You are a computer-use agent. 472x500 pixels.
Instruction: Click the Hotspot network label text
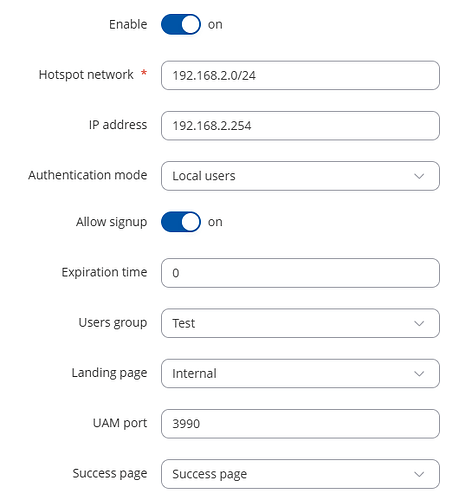pyautogui.click(x=86, y=75)
